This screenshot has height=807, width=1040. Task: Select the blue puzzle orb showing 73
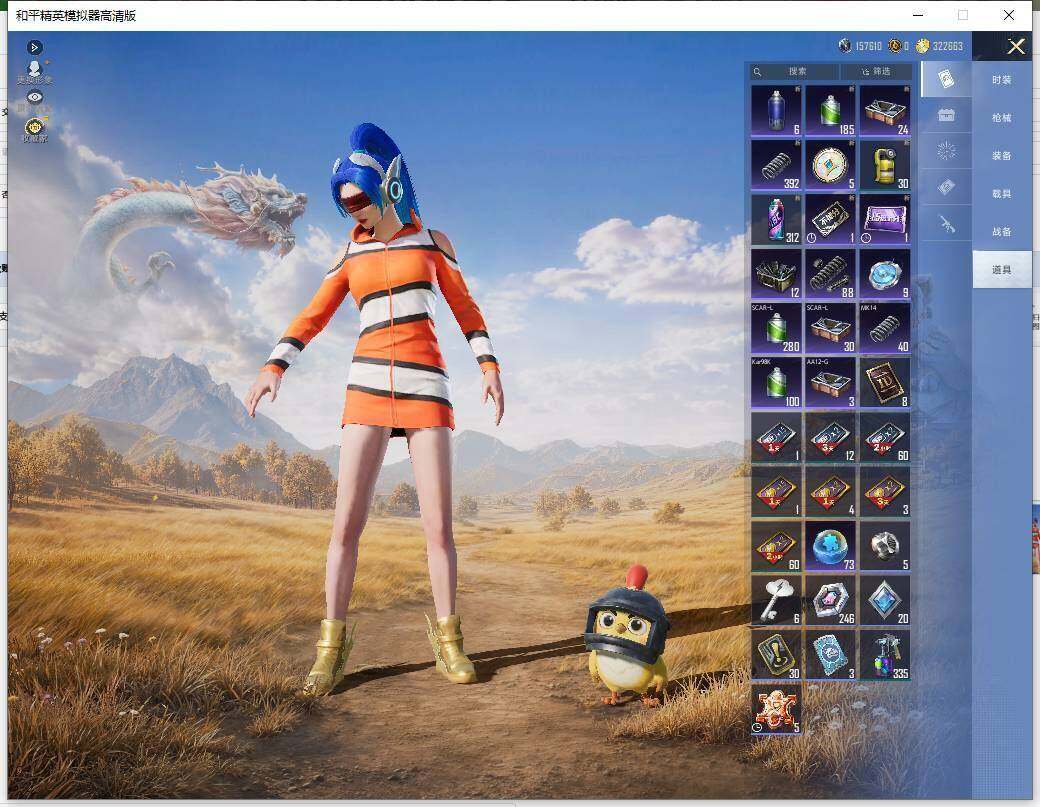pyautogui.click(x=830, y=546)
